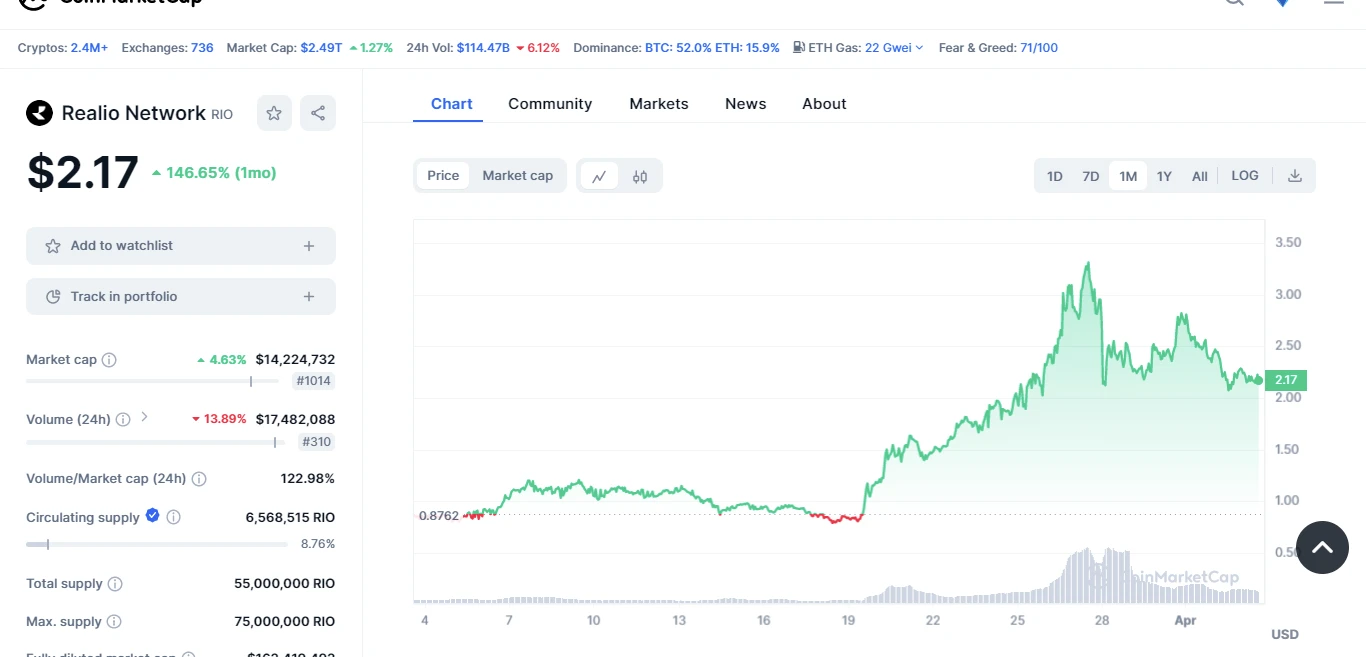Open the Chart tab
The height and width of the screenshot is (657, 1366).
[x=452, y=104]
